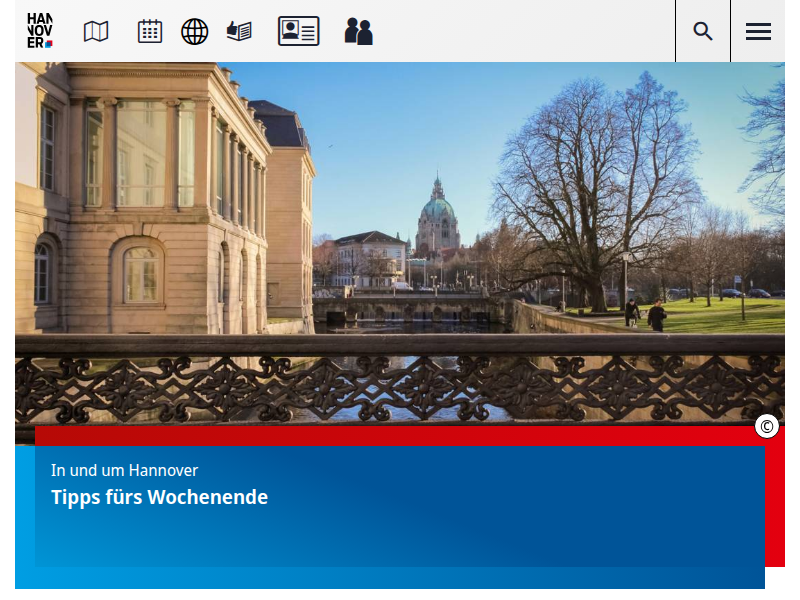Click the 'In und um Hannover' kicker text
The width and height of the screenshot is (800, 600).
coord(125,470)
